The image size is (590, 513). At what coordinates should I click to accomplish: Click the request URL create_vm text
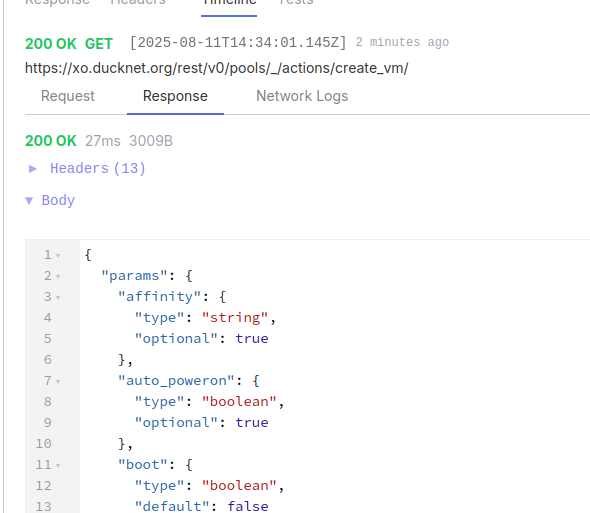tap(216, 69)
